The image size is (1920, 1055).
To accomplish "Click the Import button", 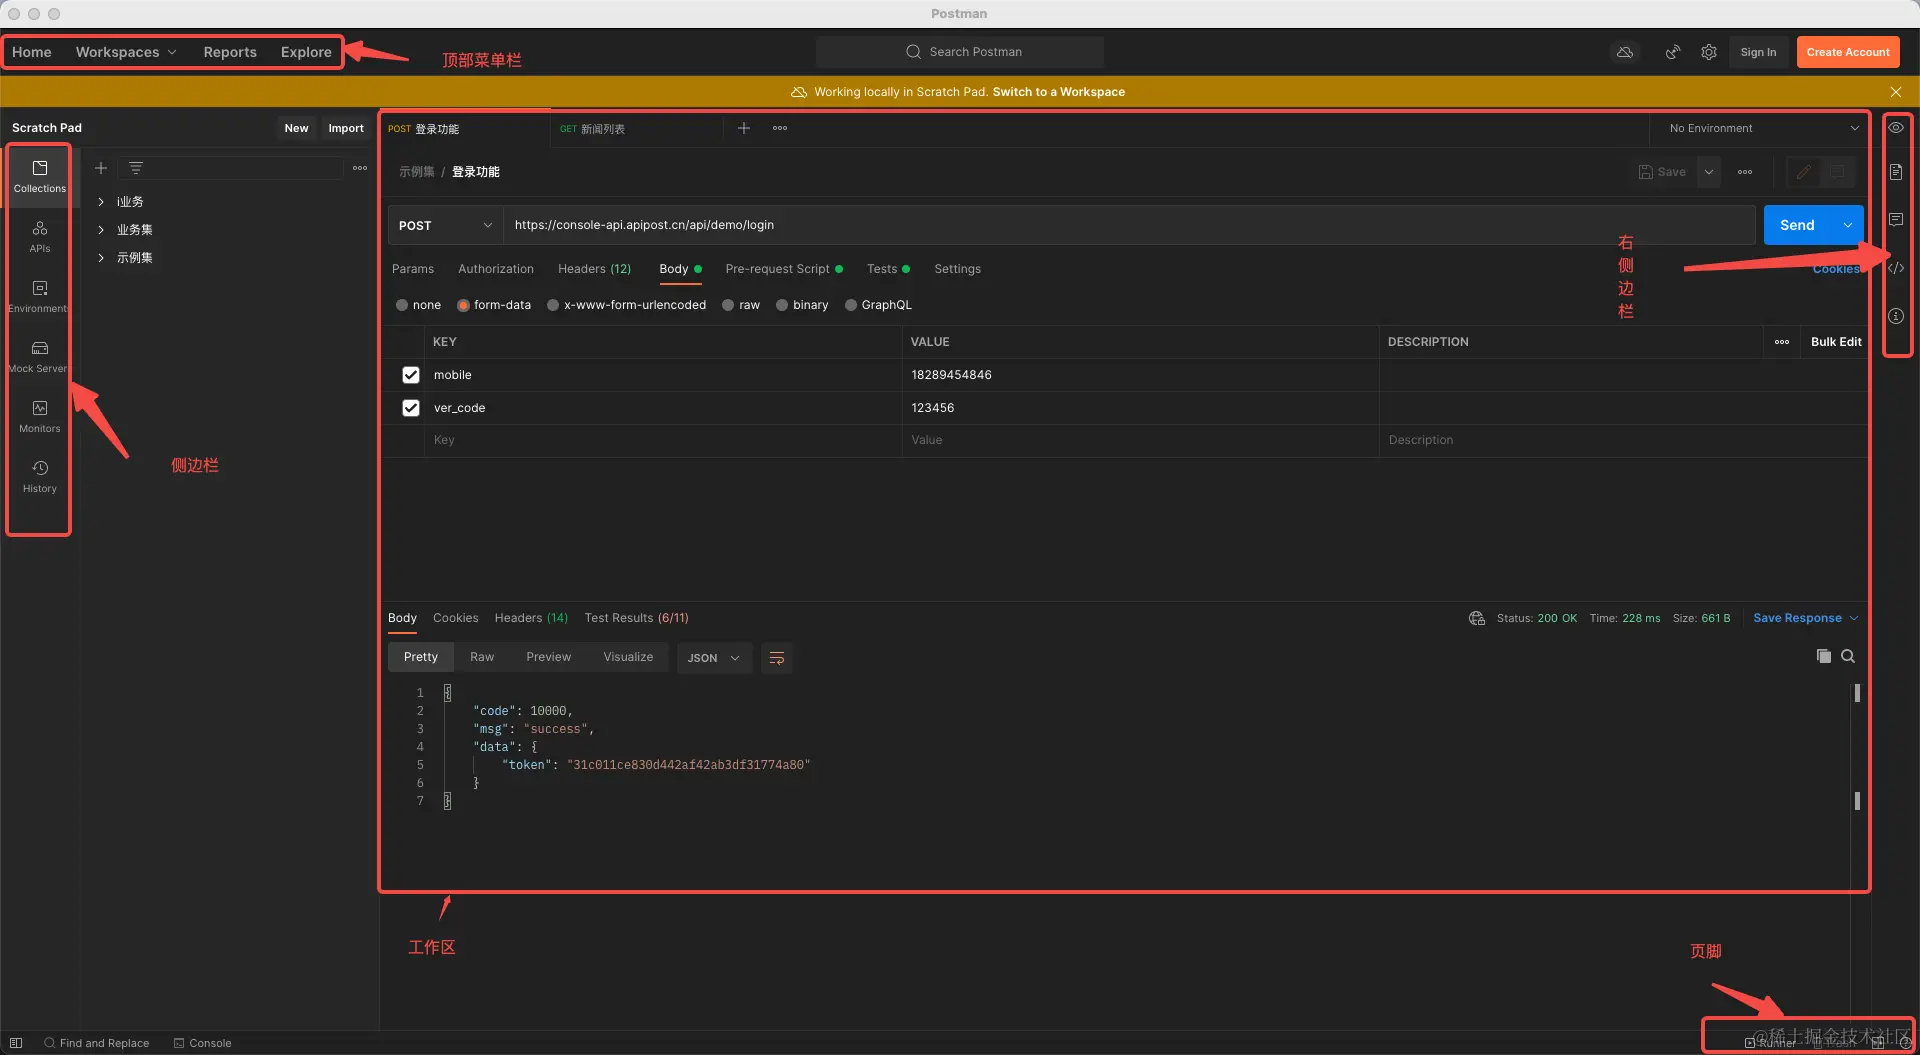I will pos(346,128).
